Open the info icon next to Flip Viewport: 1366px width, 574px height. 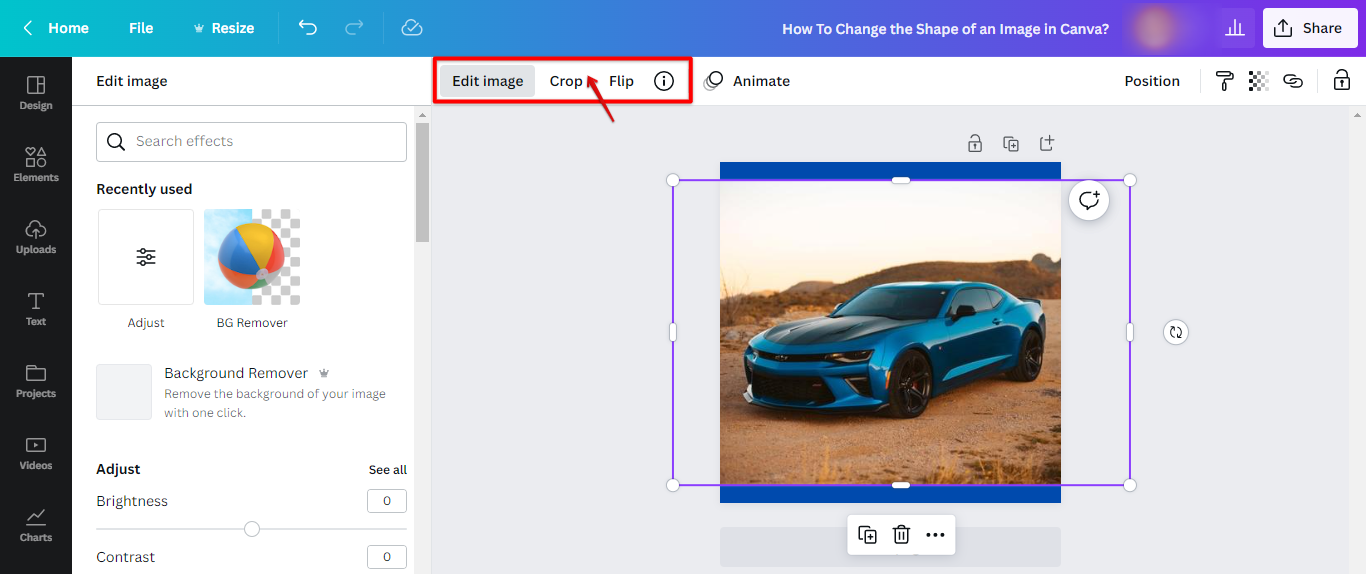(664, 81)
